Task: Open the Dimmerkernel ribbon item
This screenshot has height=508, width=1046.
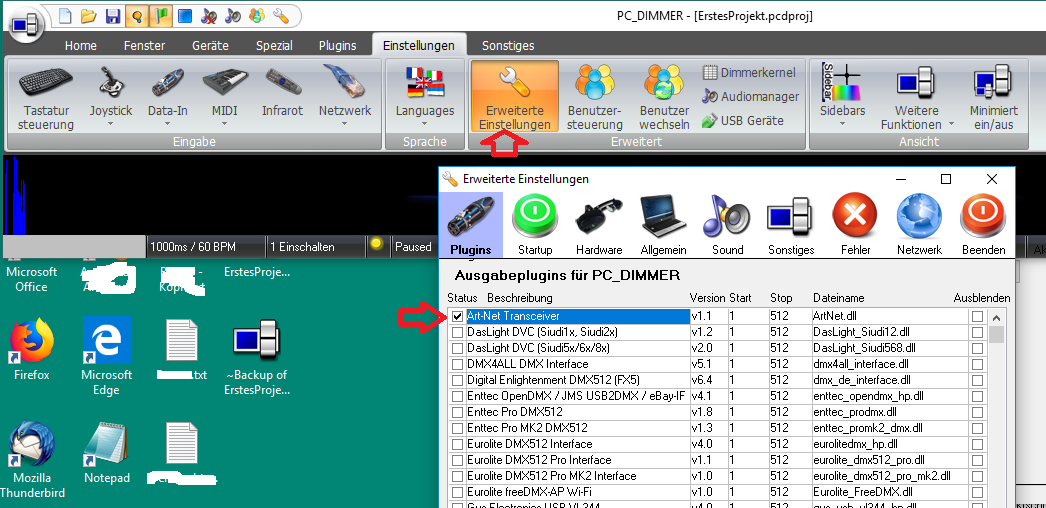Action: point(749,72)
